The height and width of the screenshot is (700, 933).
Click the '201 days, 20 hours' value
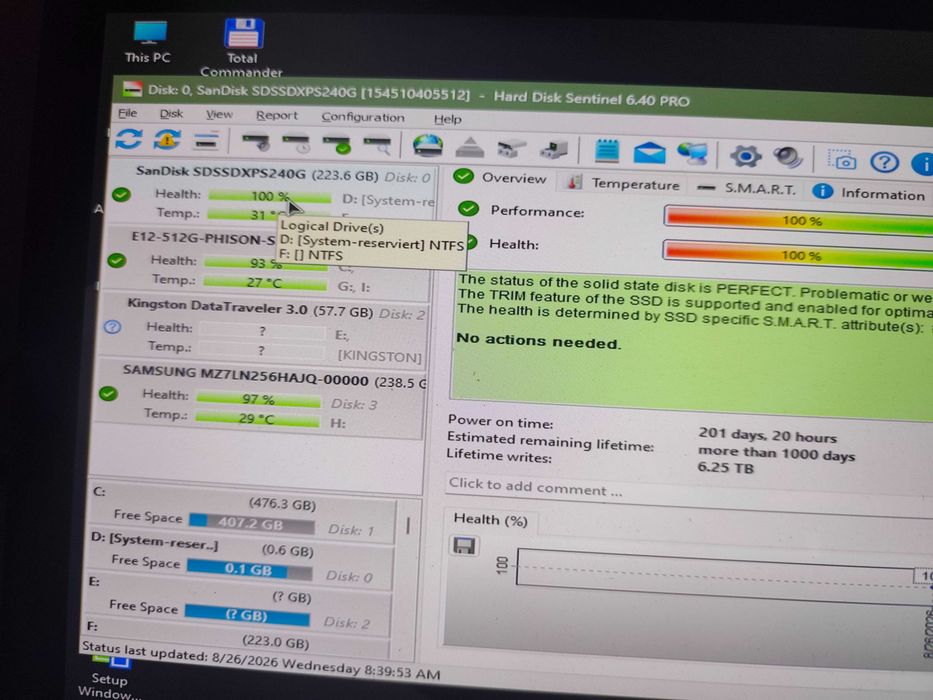[x=768, y=435]
